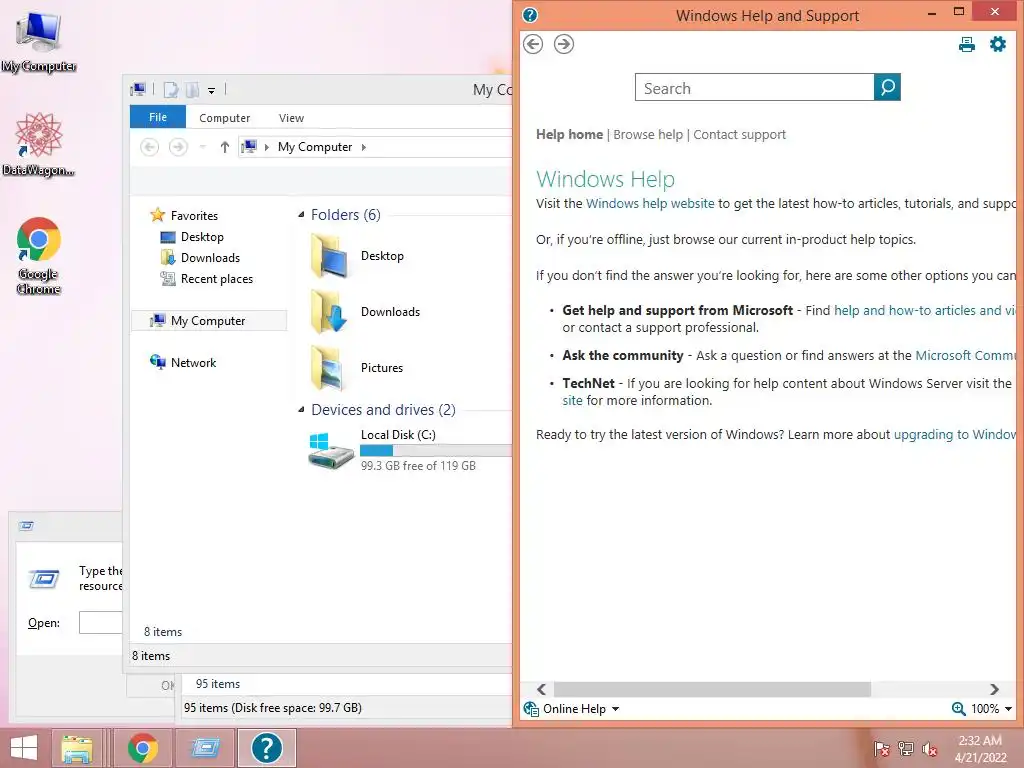Select the Downloads folder icon

(330, 312)
